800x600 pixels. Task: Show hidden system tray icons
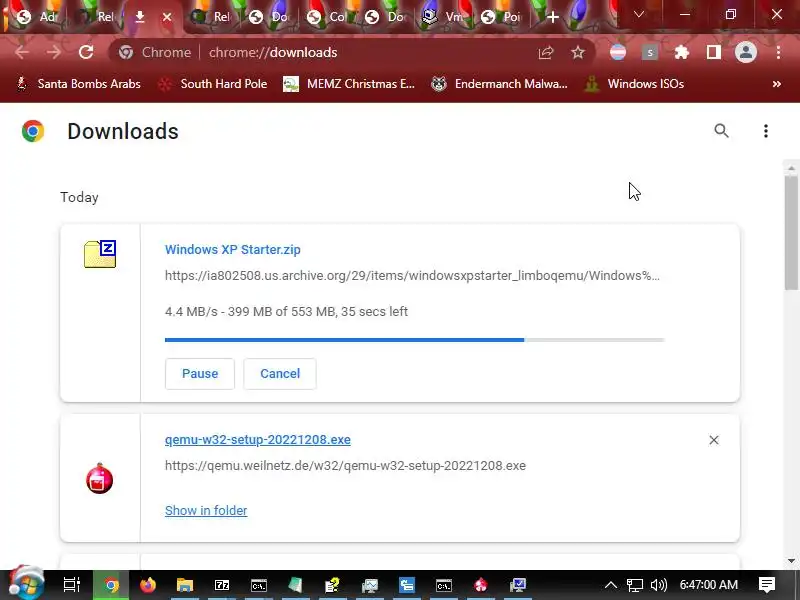pos(611,585)
